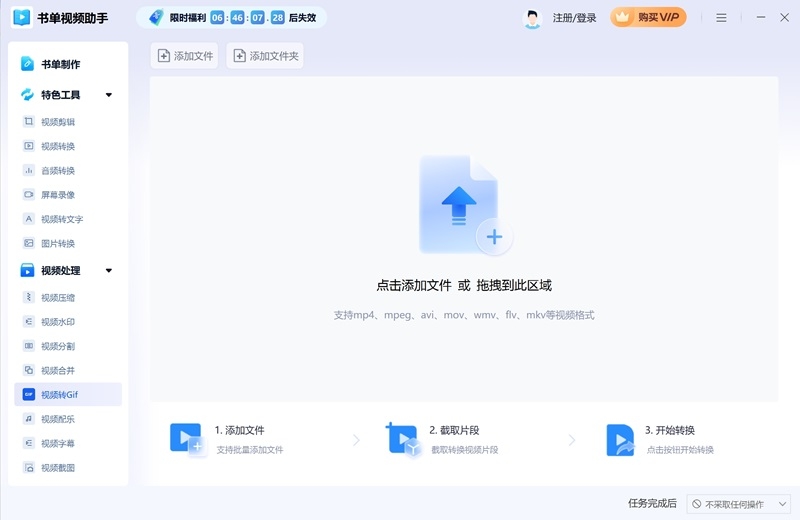Click the upload file icon in drop area
Image resolution: width=800 pixels, height=520 pixels.
tap(464, 205)
